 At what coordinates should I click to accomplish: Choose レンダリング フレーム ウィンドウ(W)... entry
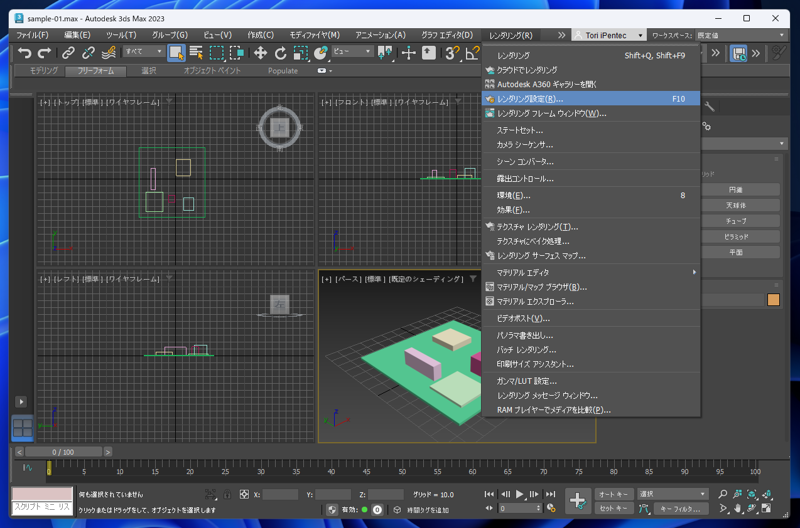point(591,113)
